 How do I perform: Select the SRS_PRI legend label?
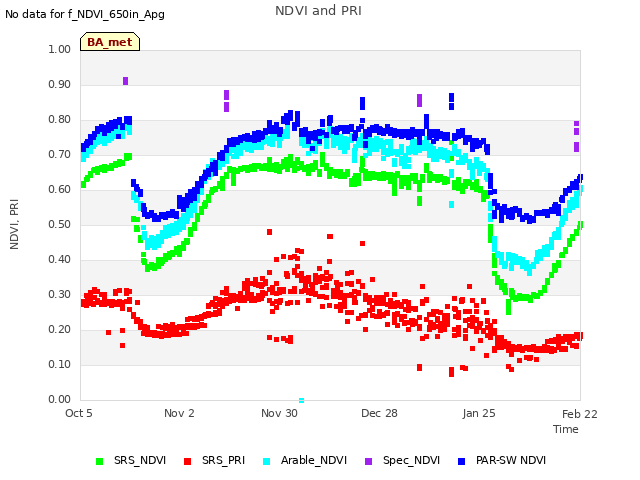[223, 460]
